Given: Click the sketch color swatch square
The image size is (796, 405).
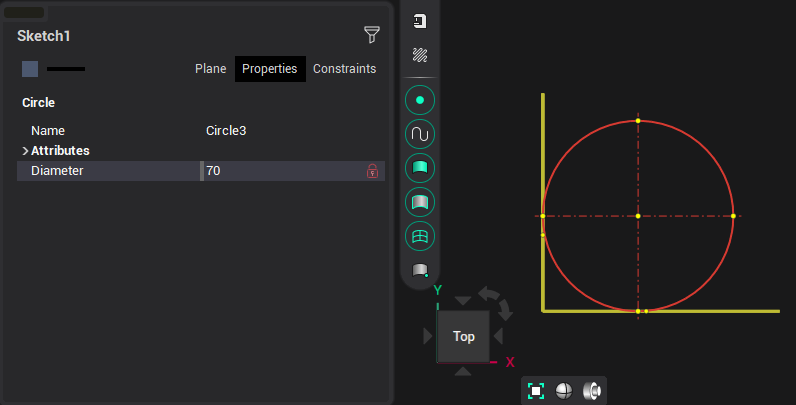Looking at the screenshot, I should coord(30,69).
